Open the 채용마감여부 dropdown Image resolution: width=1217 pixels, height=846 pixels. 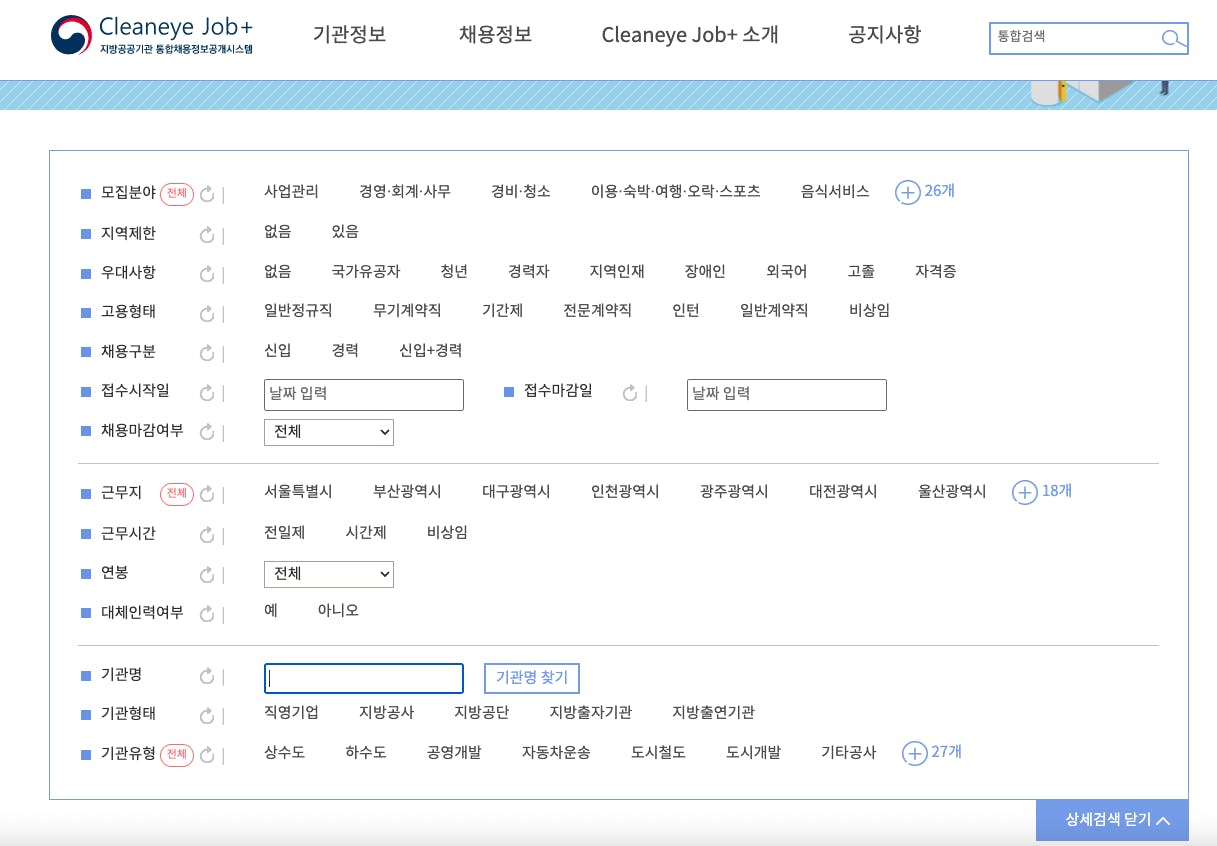(x=329, y=433)
